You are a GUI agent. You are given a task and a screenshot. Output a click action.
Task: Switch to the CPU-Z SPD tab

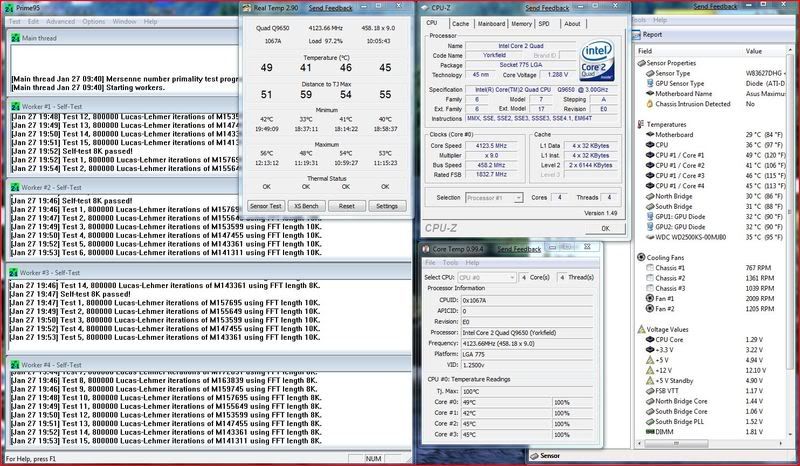click(544, 23)
